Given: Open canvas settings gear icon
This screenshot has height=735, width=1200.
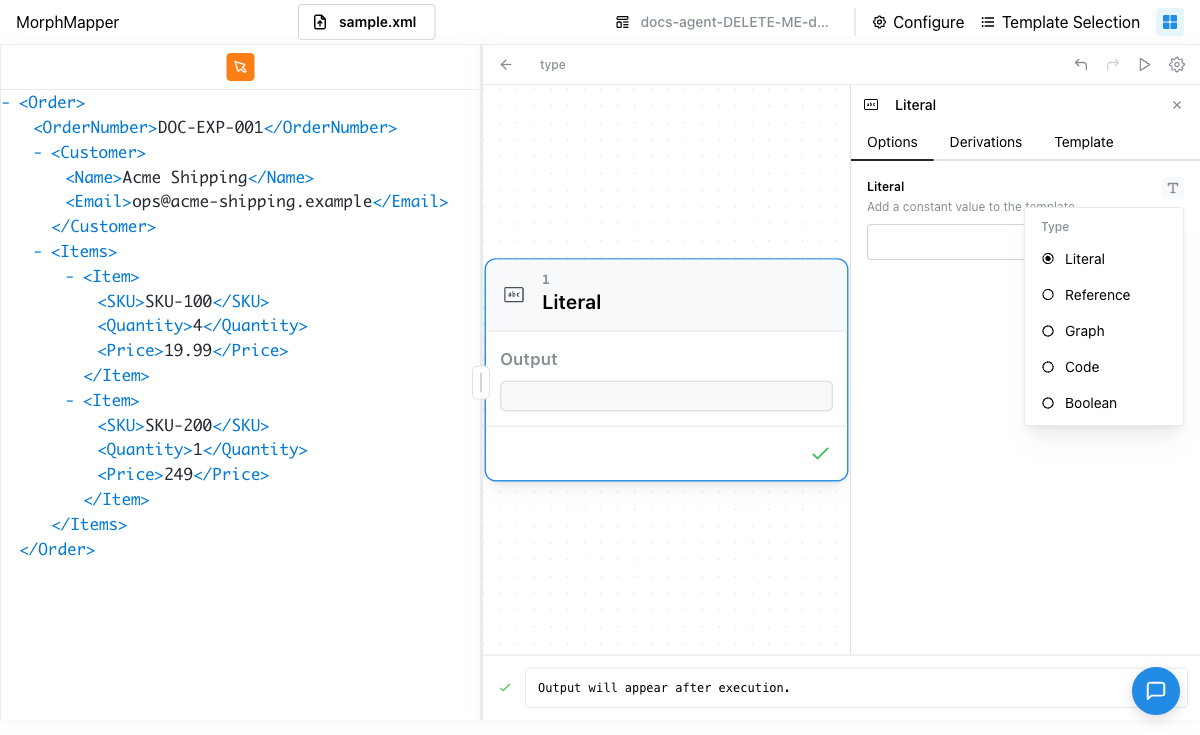Looking at the screenshot, I should coord(1177,65).
